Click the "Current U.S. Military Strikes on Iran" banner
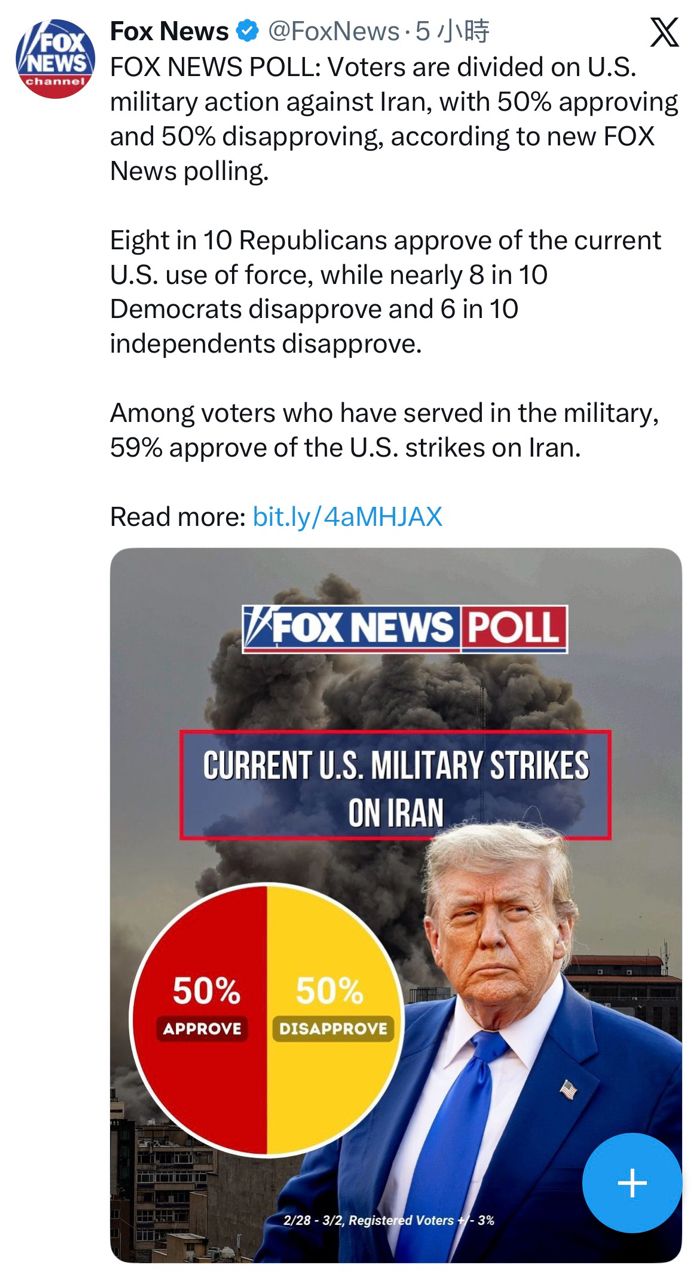 [x=396, y=786]
